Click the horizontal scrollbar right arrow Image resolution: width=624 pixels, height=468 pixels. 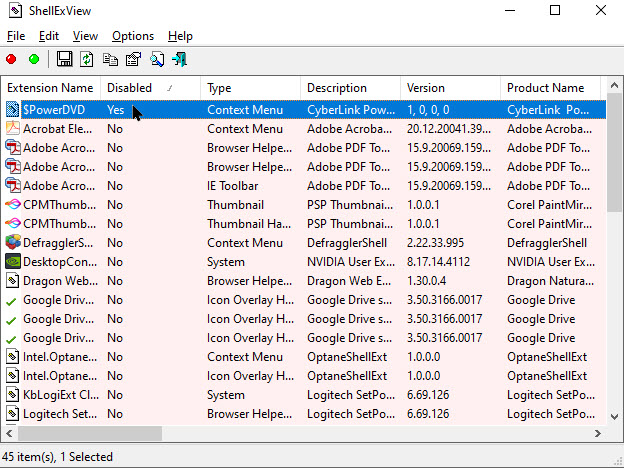pyautogui.click(x=597, y=433)
